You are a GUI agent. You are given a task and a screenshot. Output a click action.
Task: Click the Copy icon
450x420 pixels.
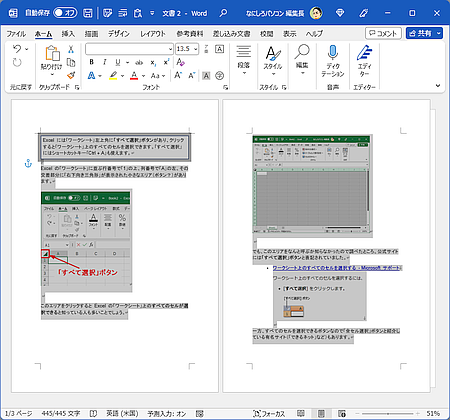(71, 62)
